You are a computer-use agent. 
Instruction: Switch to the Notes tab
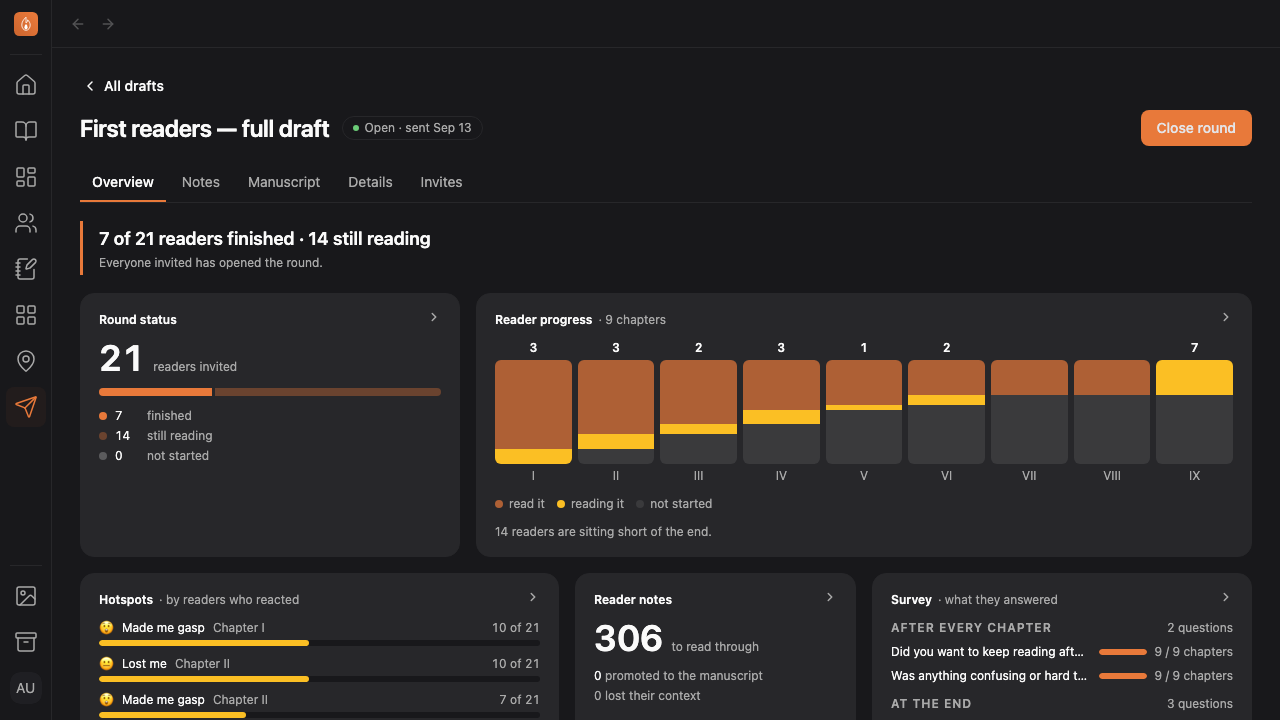pos(201,182)
